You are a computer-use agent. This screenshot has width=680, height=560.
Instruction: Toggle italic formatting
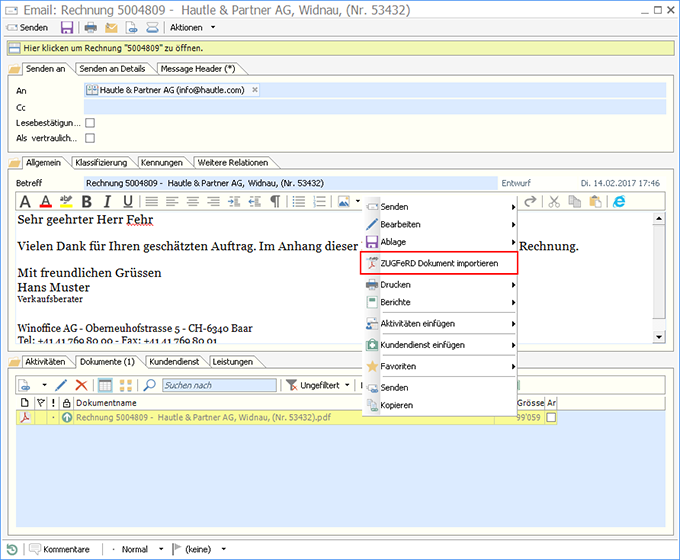pyautogui.click(x=107, y=202)
